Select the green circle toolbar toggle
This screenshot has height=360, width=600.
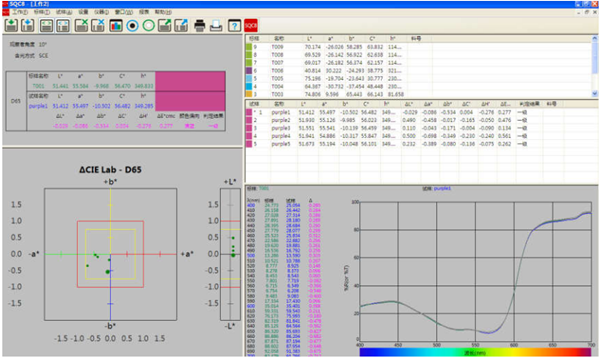[148, 26]
